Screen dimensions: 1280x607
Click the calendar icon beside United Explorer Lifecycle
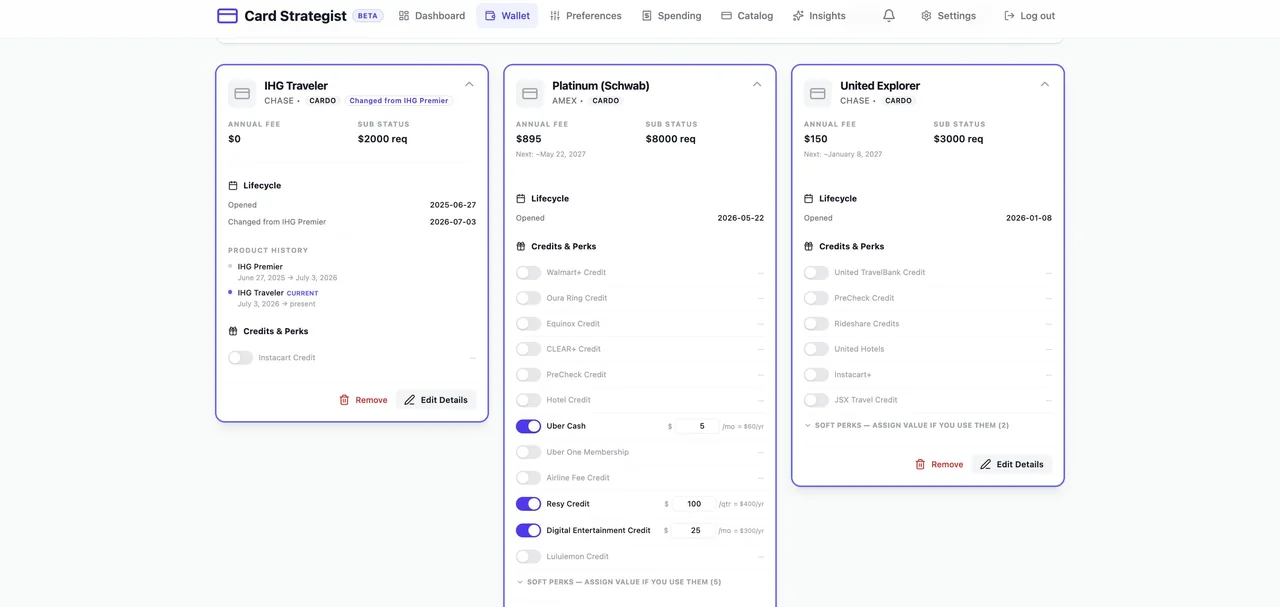(809, 199)
